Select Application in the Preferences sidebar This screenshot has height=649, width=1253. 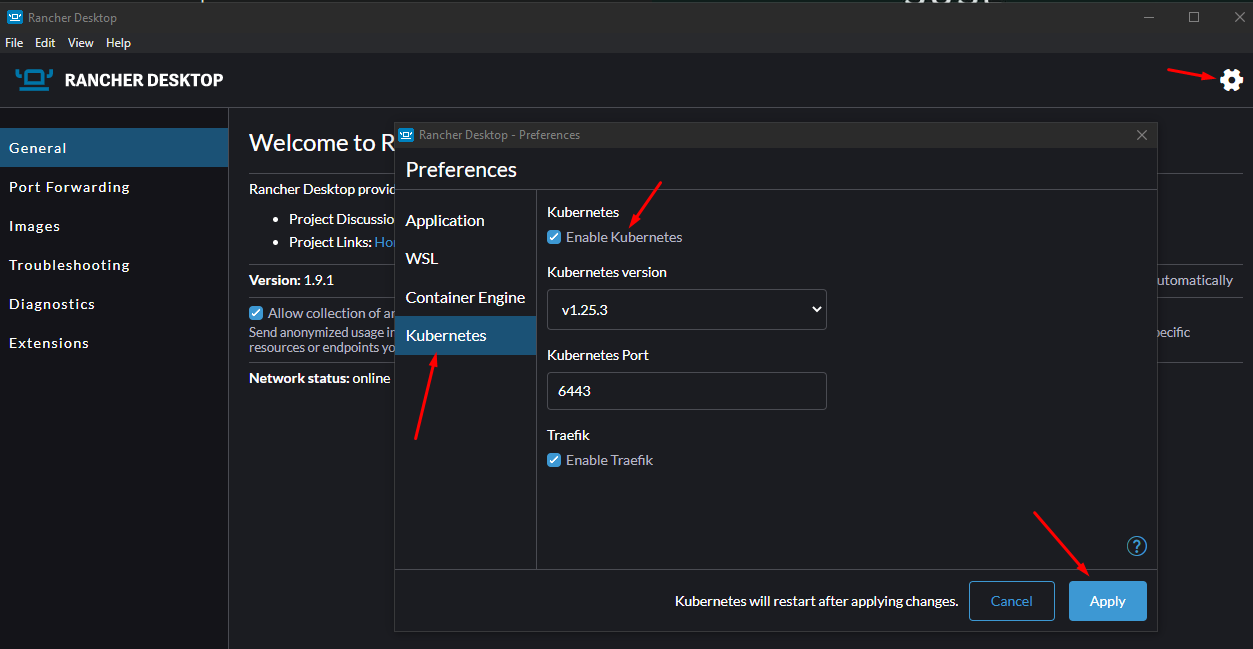coord(445,220)
